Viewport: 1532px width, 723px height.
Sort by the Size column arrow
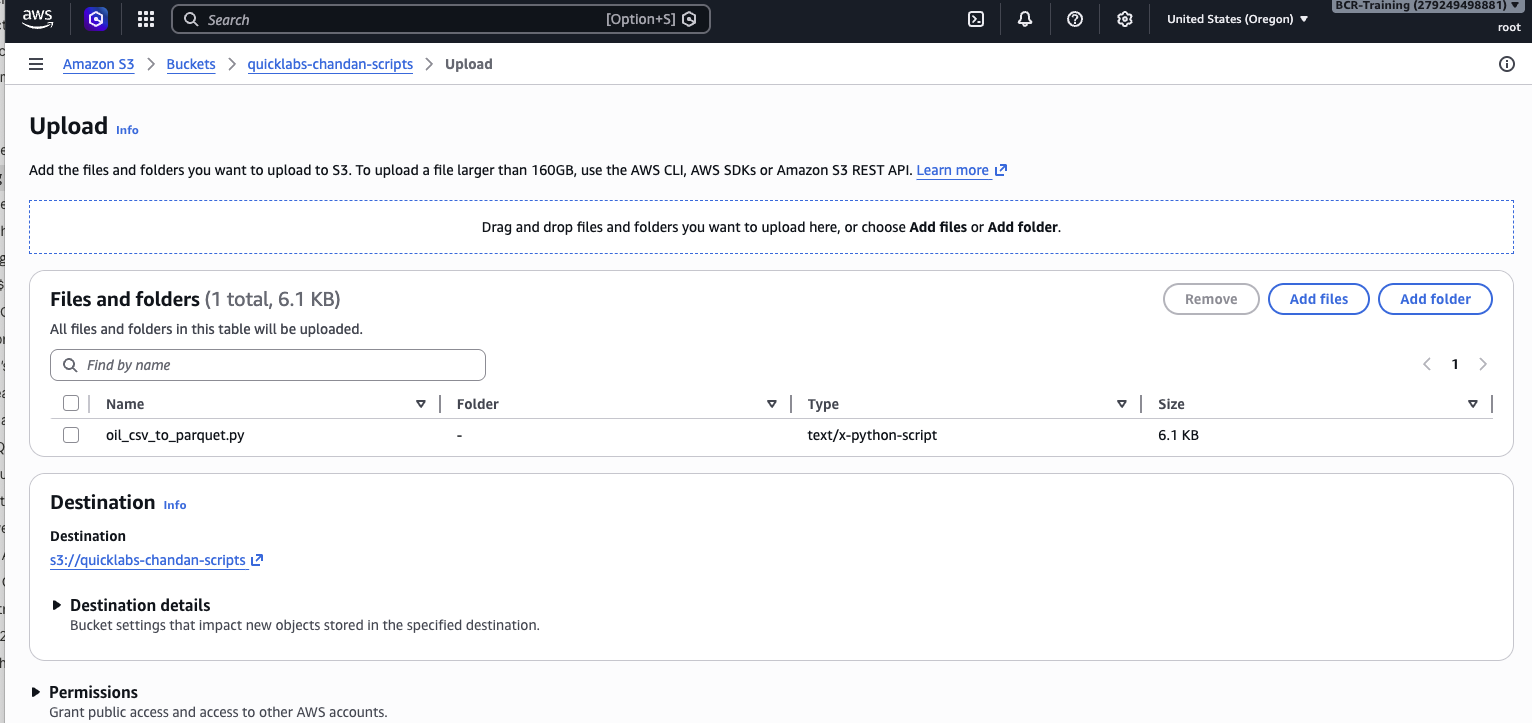[x=1473, y=404]
